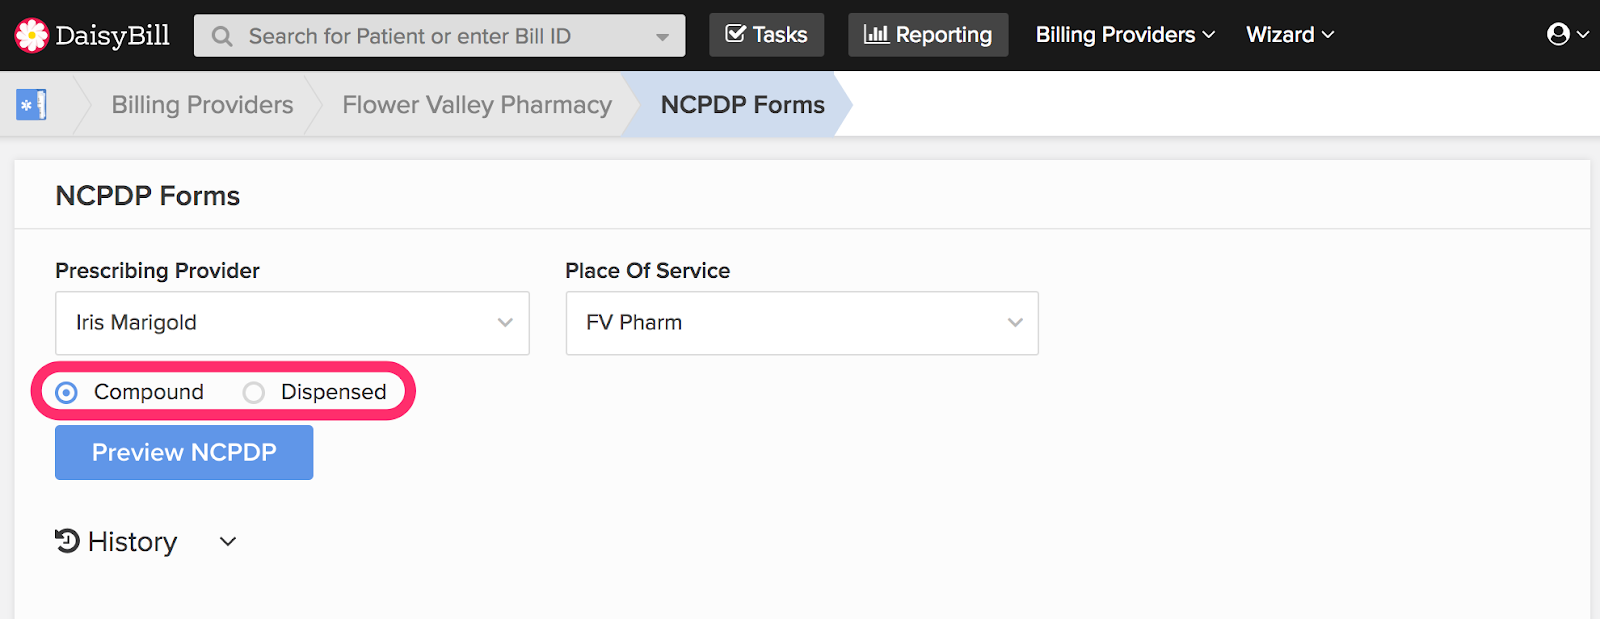Click the search magnifier icon
Viewport: 1600px width, 619px height.
[222, 37]
